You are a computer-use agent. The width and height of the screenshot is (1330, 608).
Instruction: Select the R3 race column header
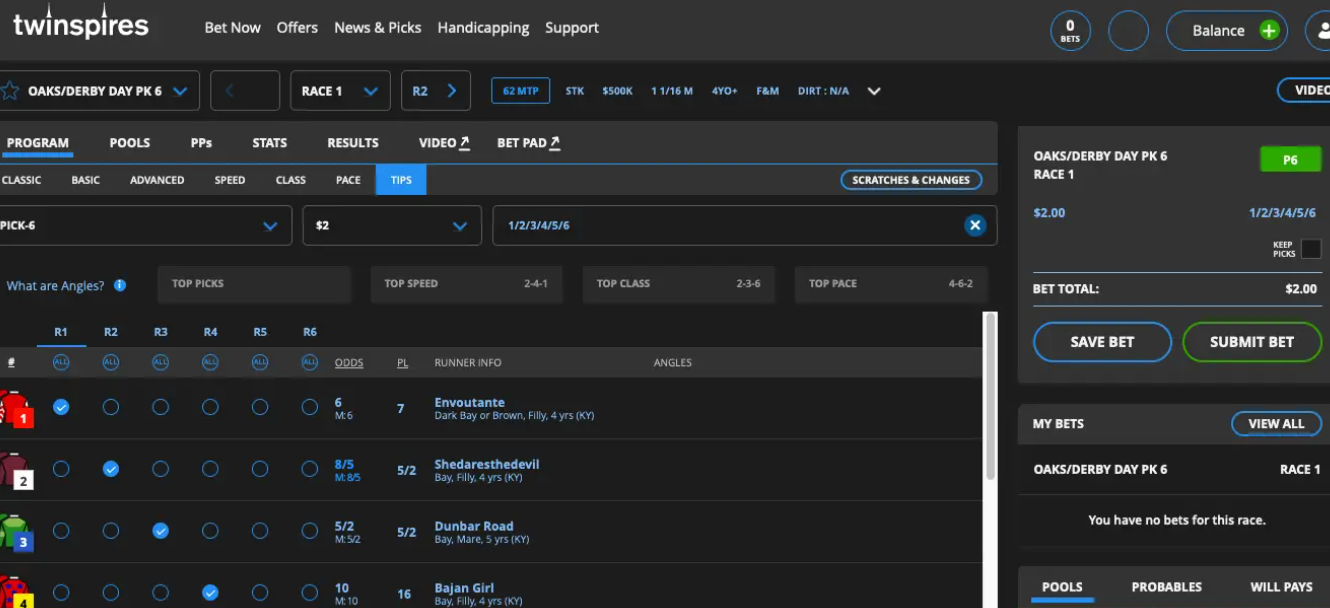pyautogui.click(x=160, y=332)
